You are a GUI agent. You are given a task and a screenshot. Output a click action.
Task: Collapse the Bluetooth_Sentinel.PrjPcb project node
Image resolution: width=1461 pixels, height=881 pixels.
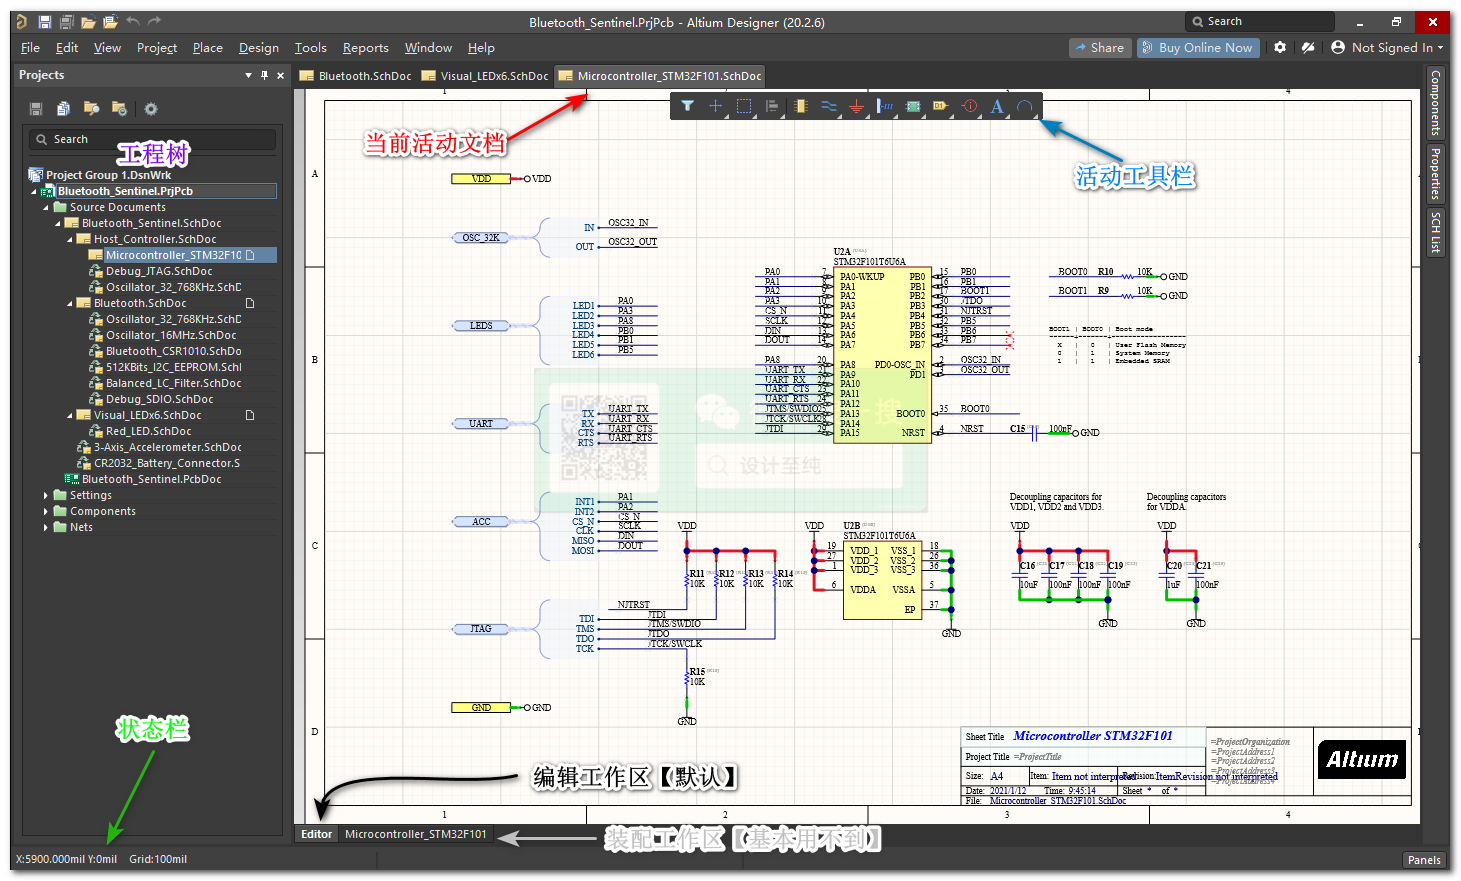33,191
